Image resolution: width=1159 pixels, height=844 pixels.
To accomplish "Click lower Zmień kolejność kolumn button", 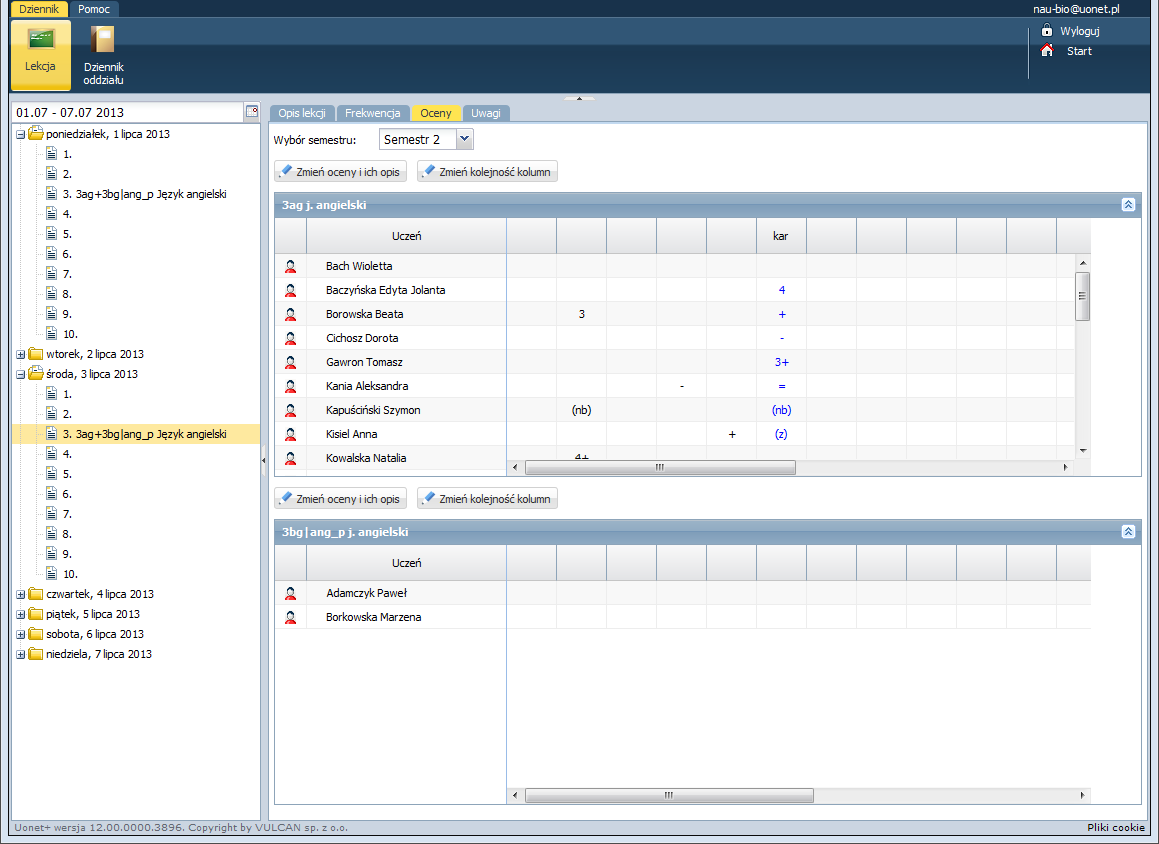I will point(487,499).
